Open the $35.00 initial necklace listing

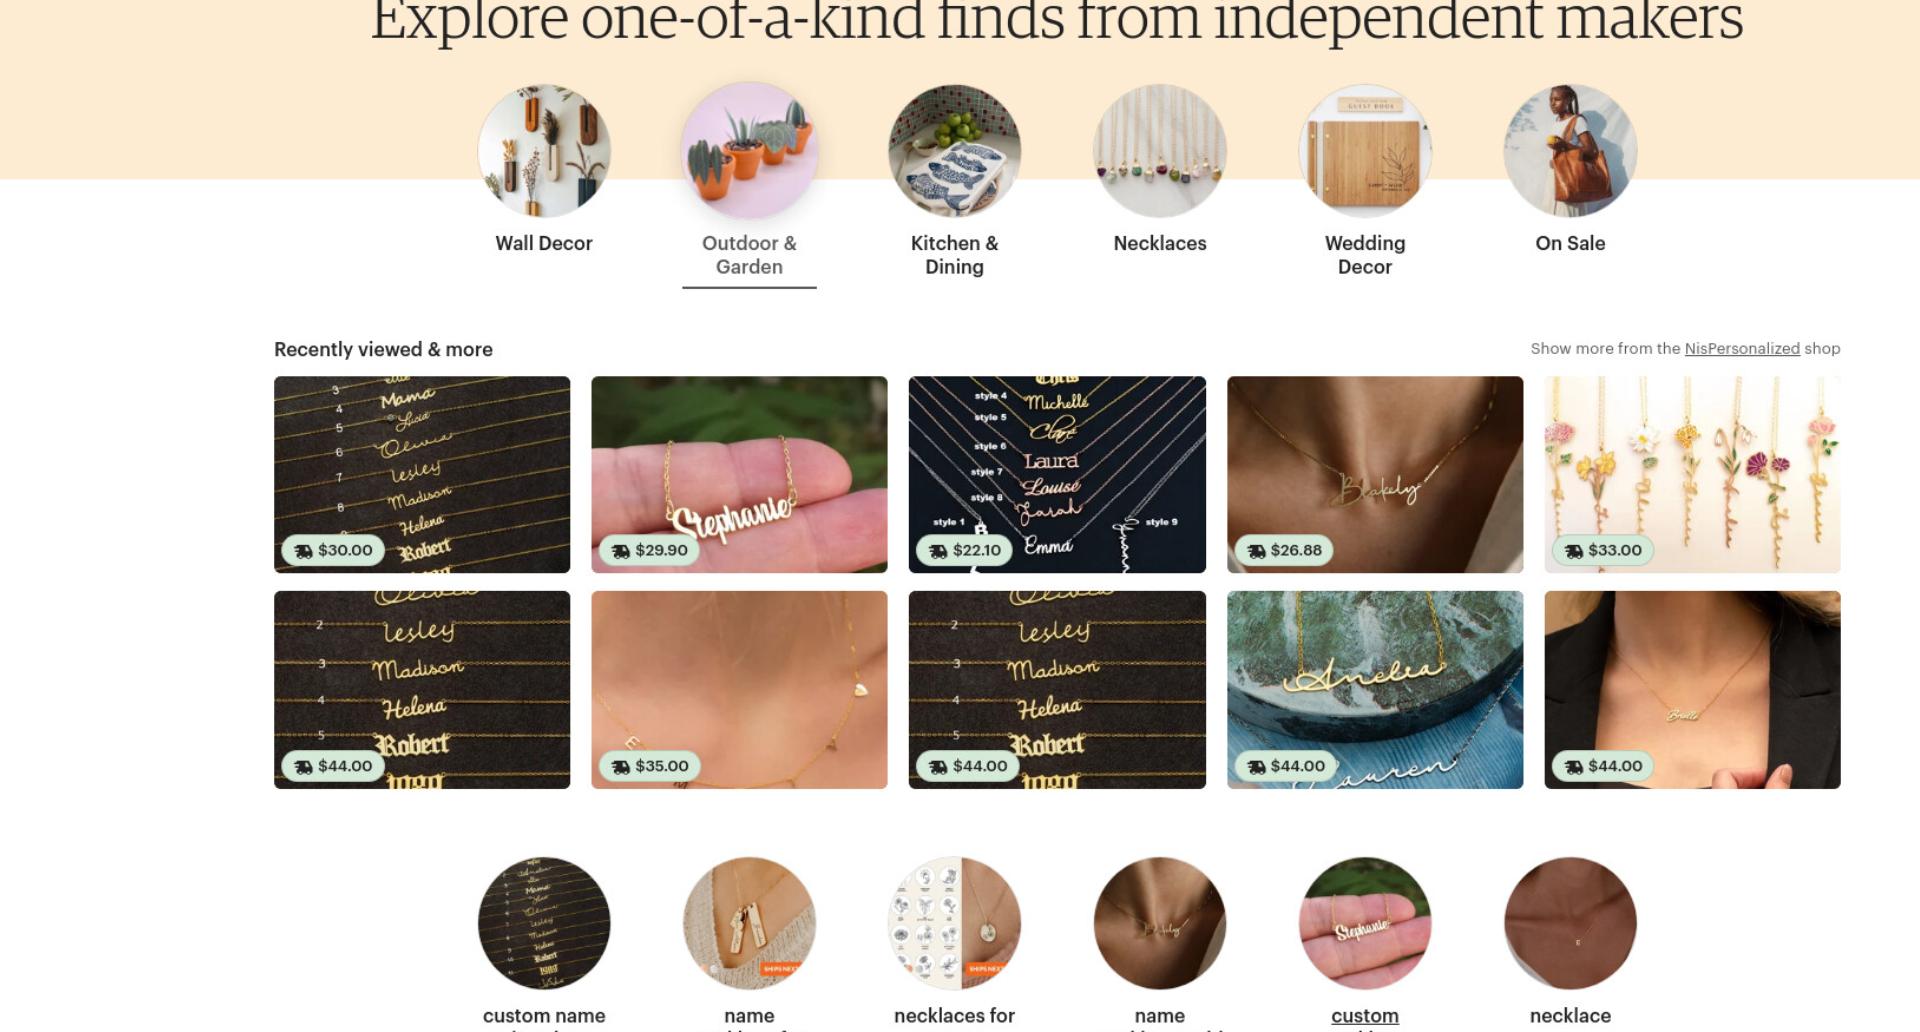pos(739,689)
